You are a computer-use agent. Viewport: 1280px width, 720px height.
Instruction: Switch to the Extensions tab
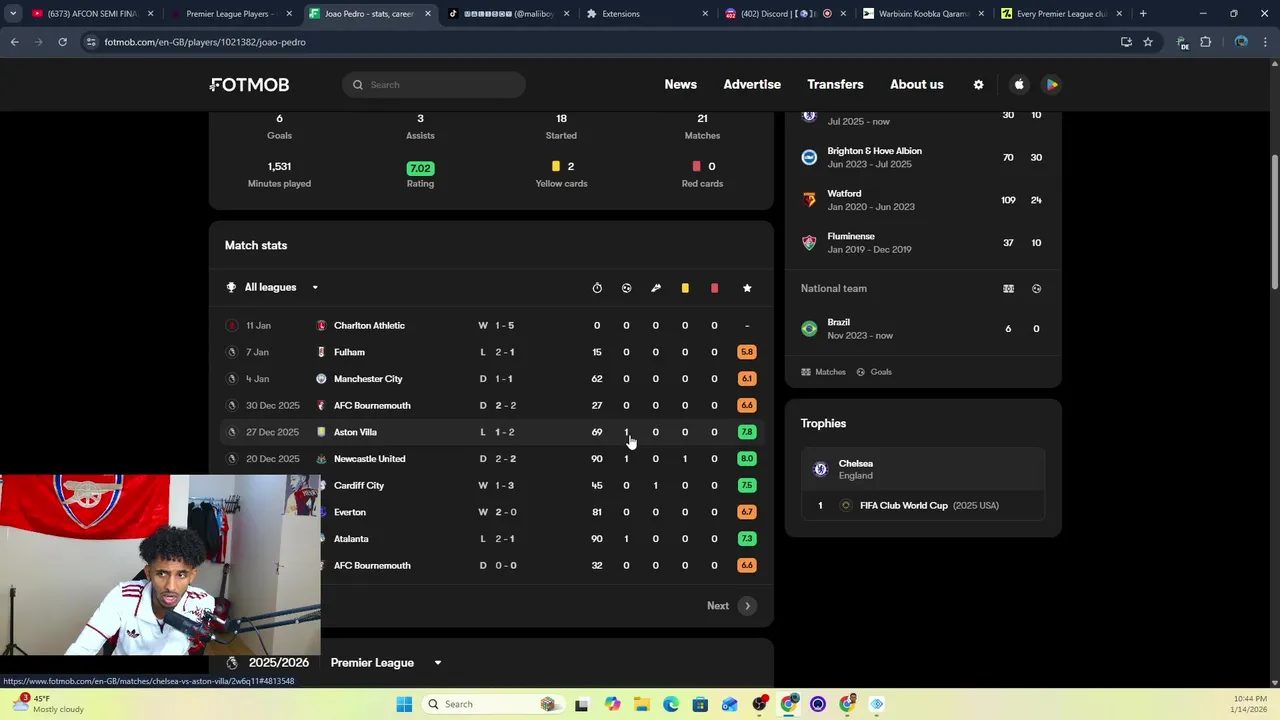pyautogui.click(x=647, y=14)
